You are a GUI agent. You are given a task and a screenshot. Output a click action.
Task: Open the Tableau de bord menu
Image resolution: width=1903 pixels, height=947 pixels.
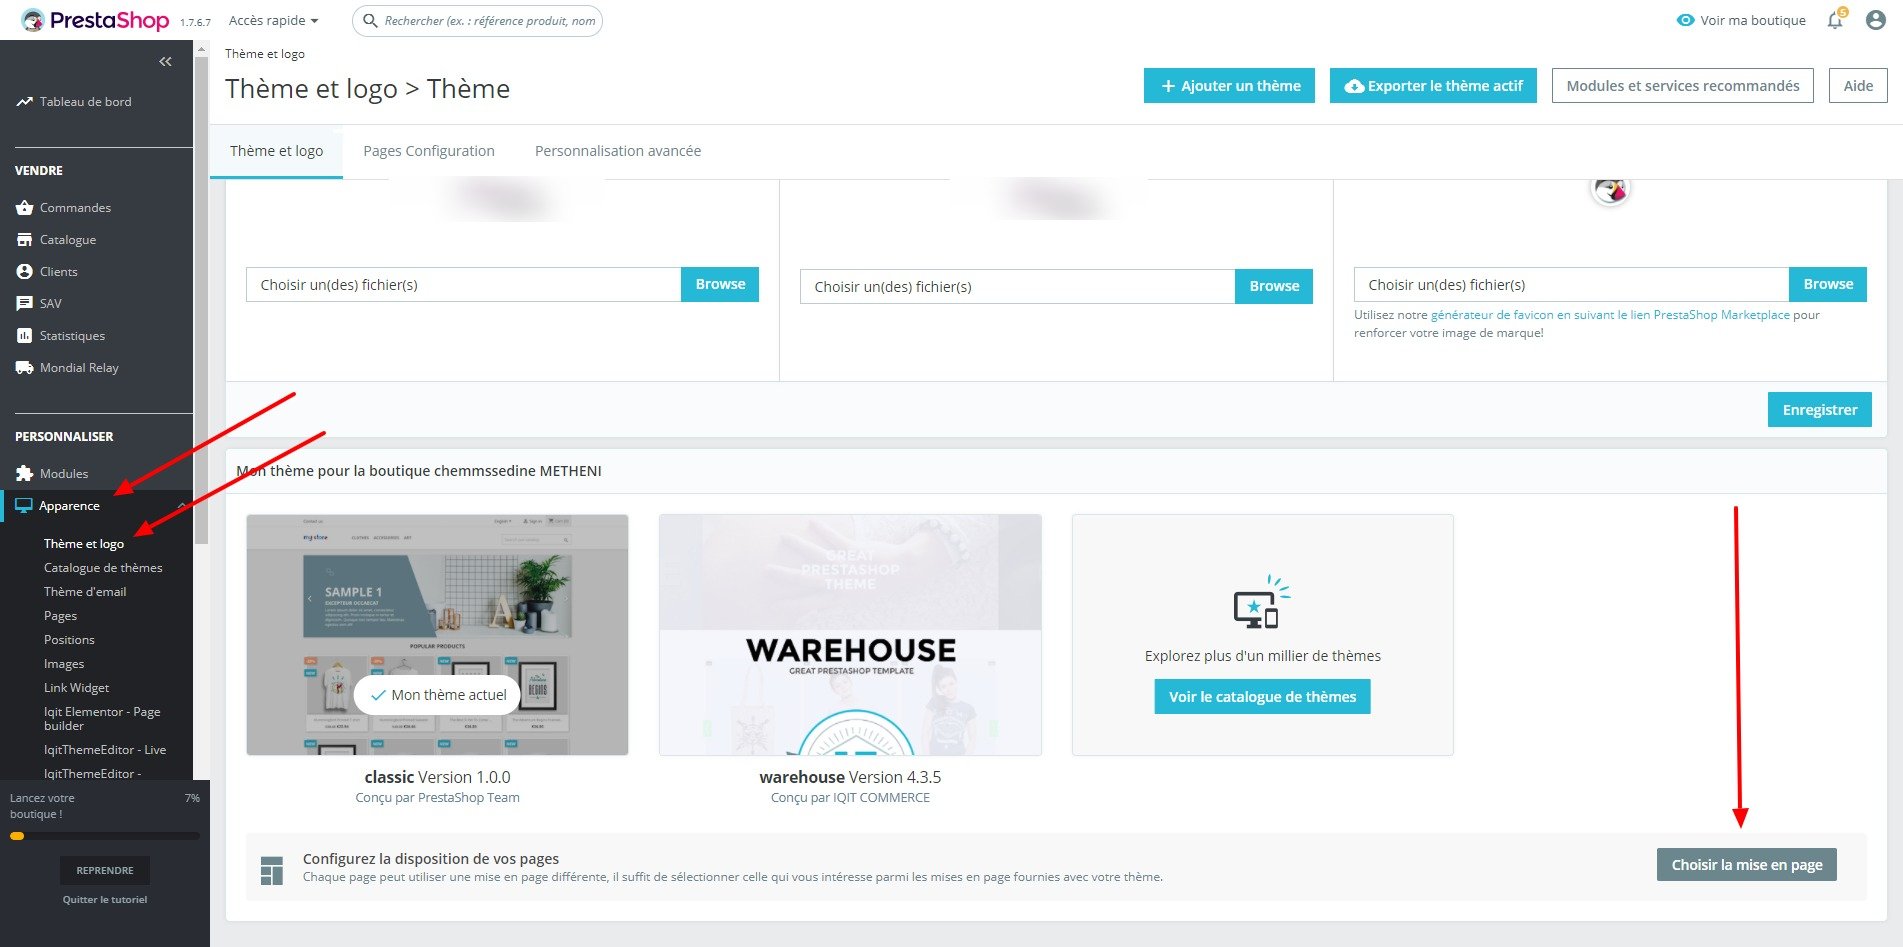[x=85, y=102]
